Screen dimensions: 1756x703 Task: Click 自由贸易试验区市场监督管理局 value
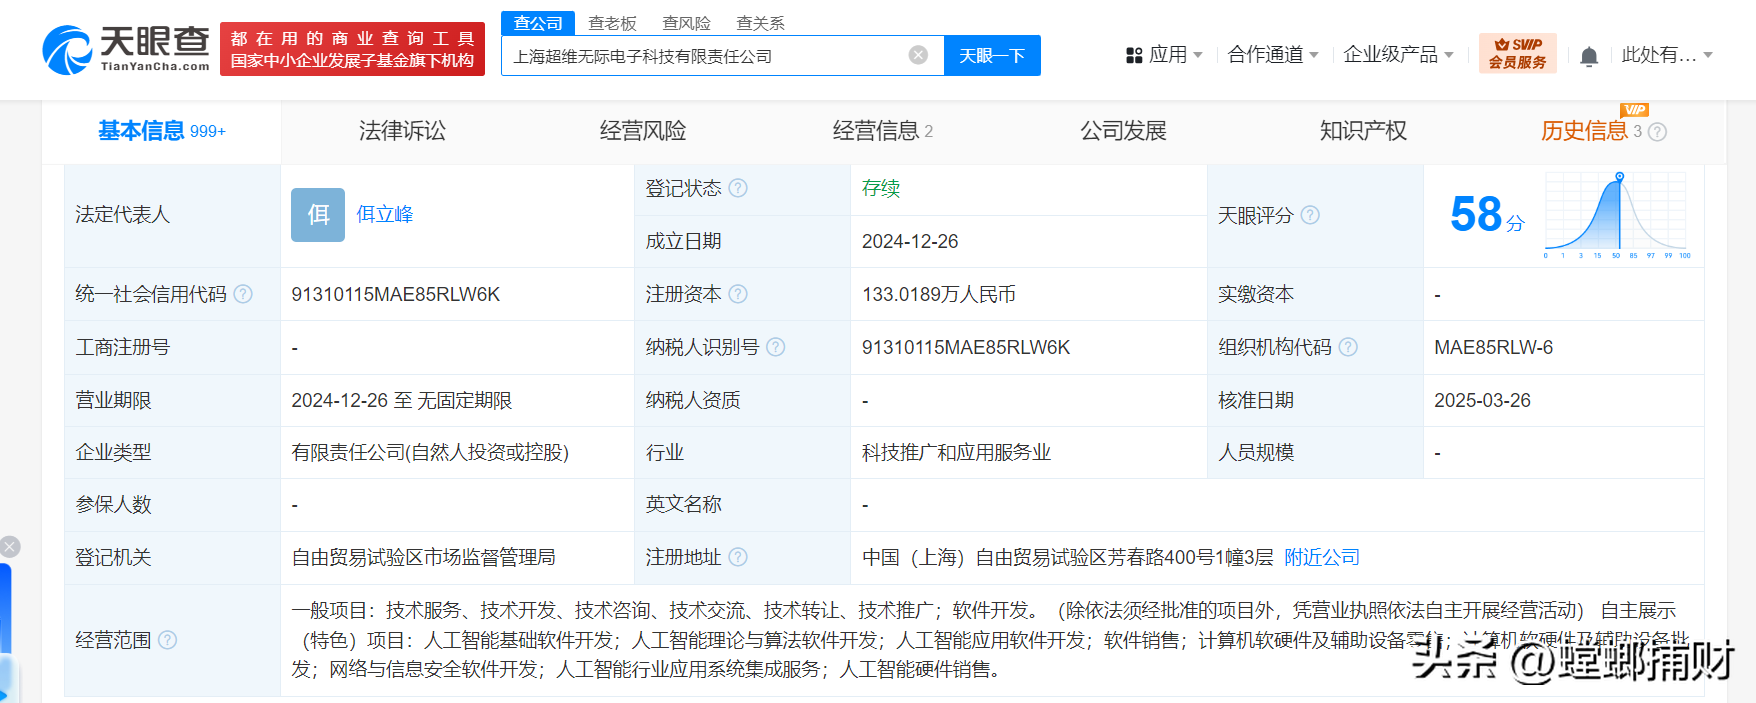pos(423,557)
